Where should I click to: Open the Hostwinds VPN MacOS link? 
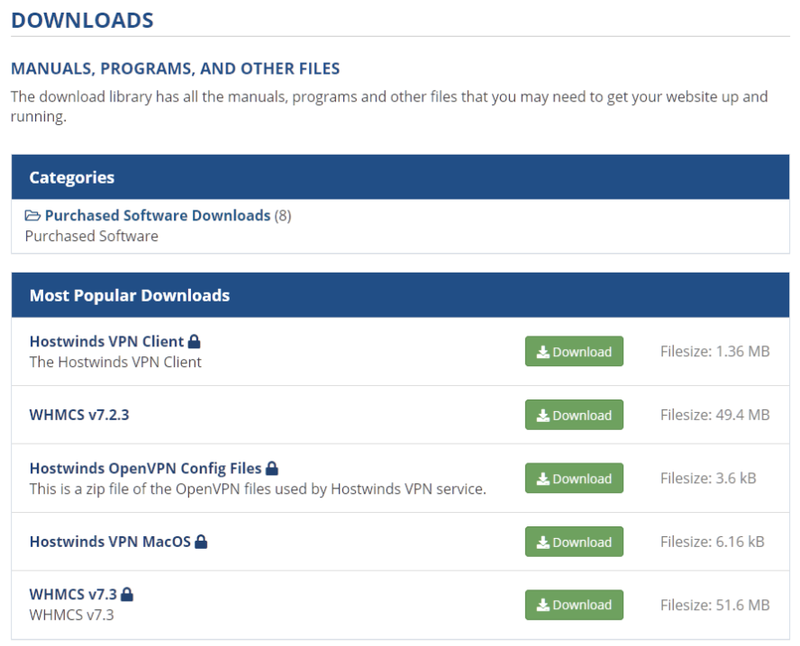point(110,541)
